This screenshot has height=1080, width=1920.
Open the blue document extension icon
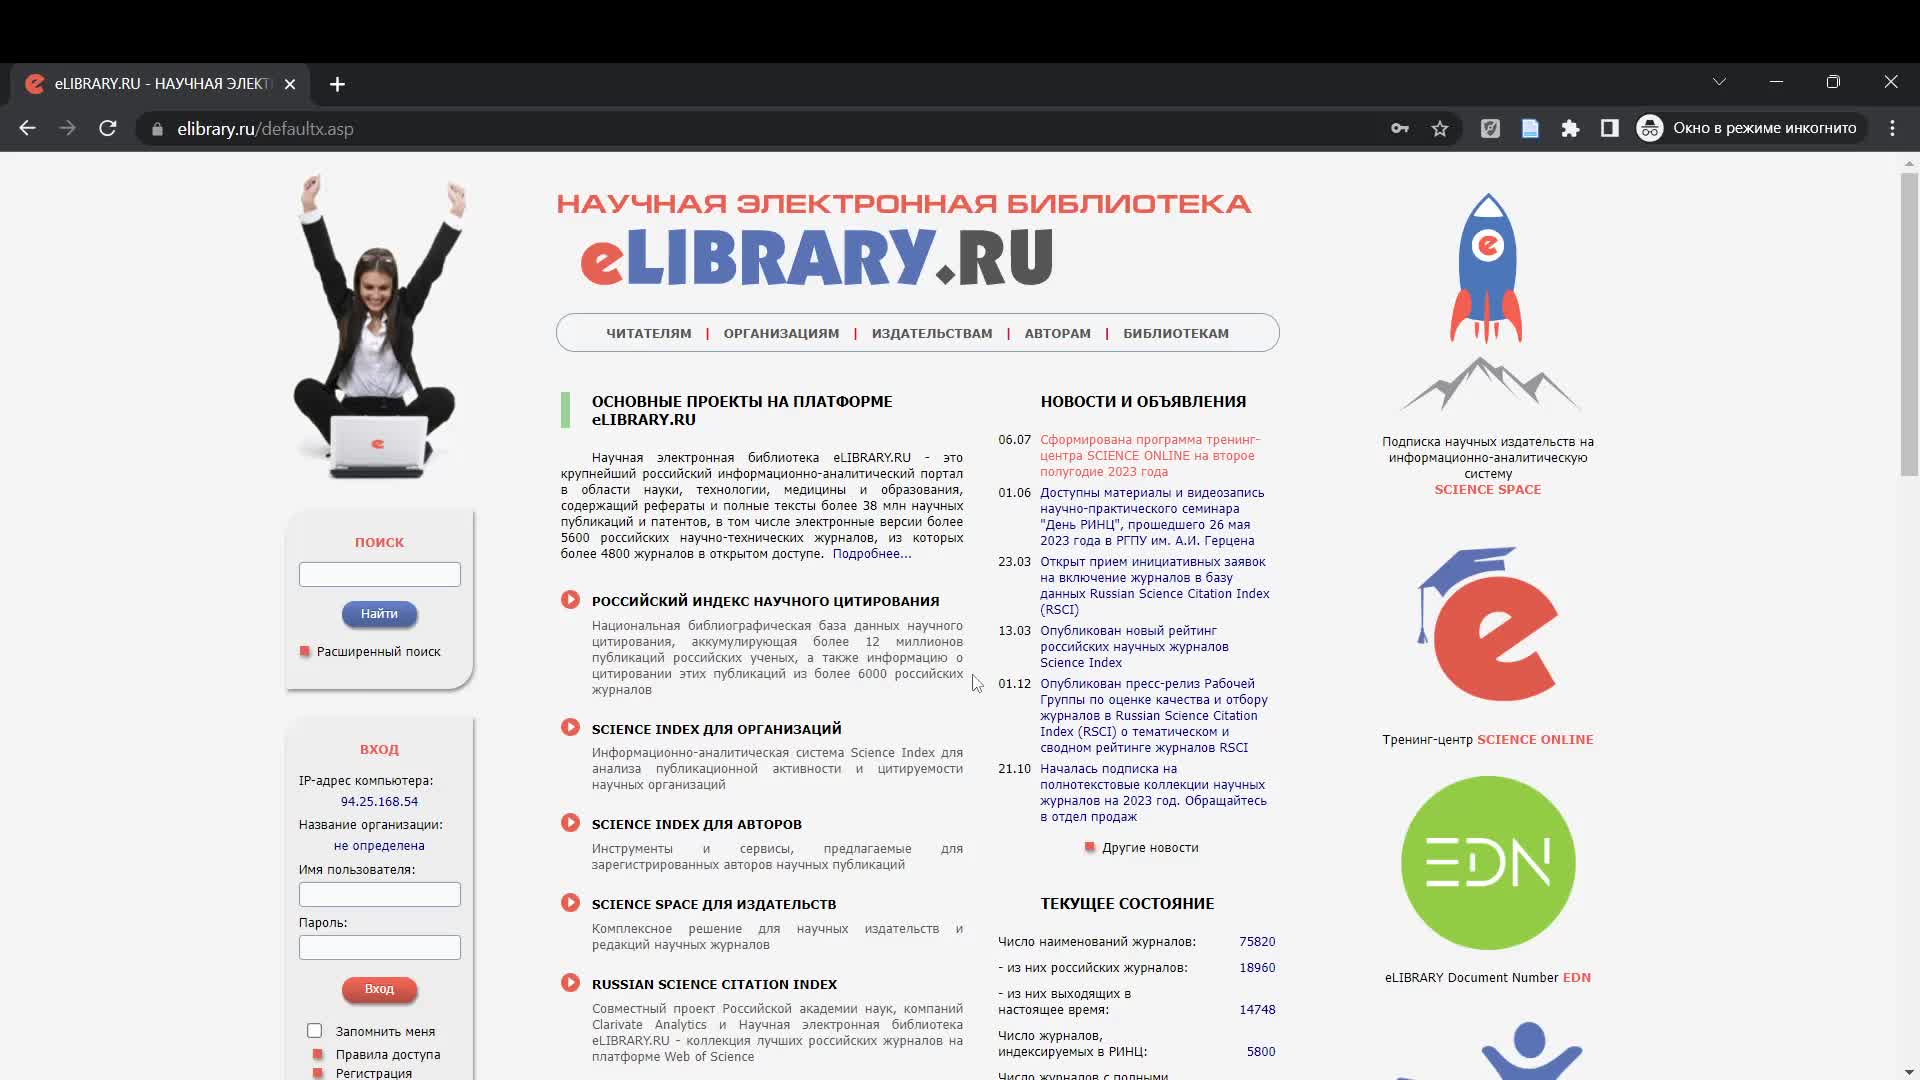[x=1530, y=128]
